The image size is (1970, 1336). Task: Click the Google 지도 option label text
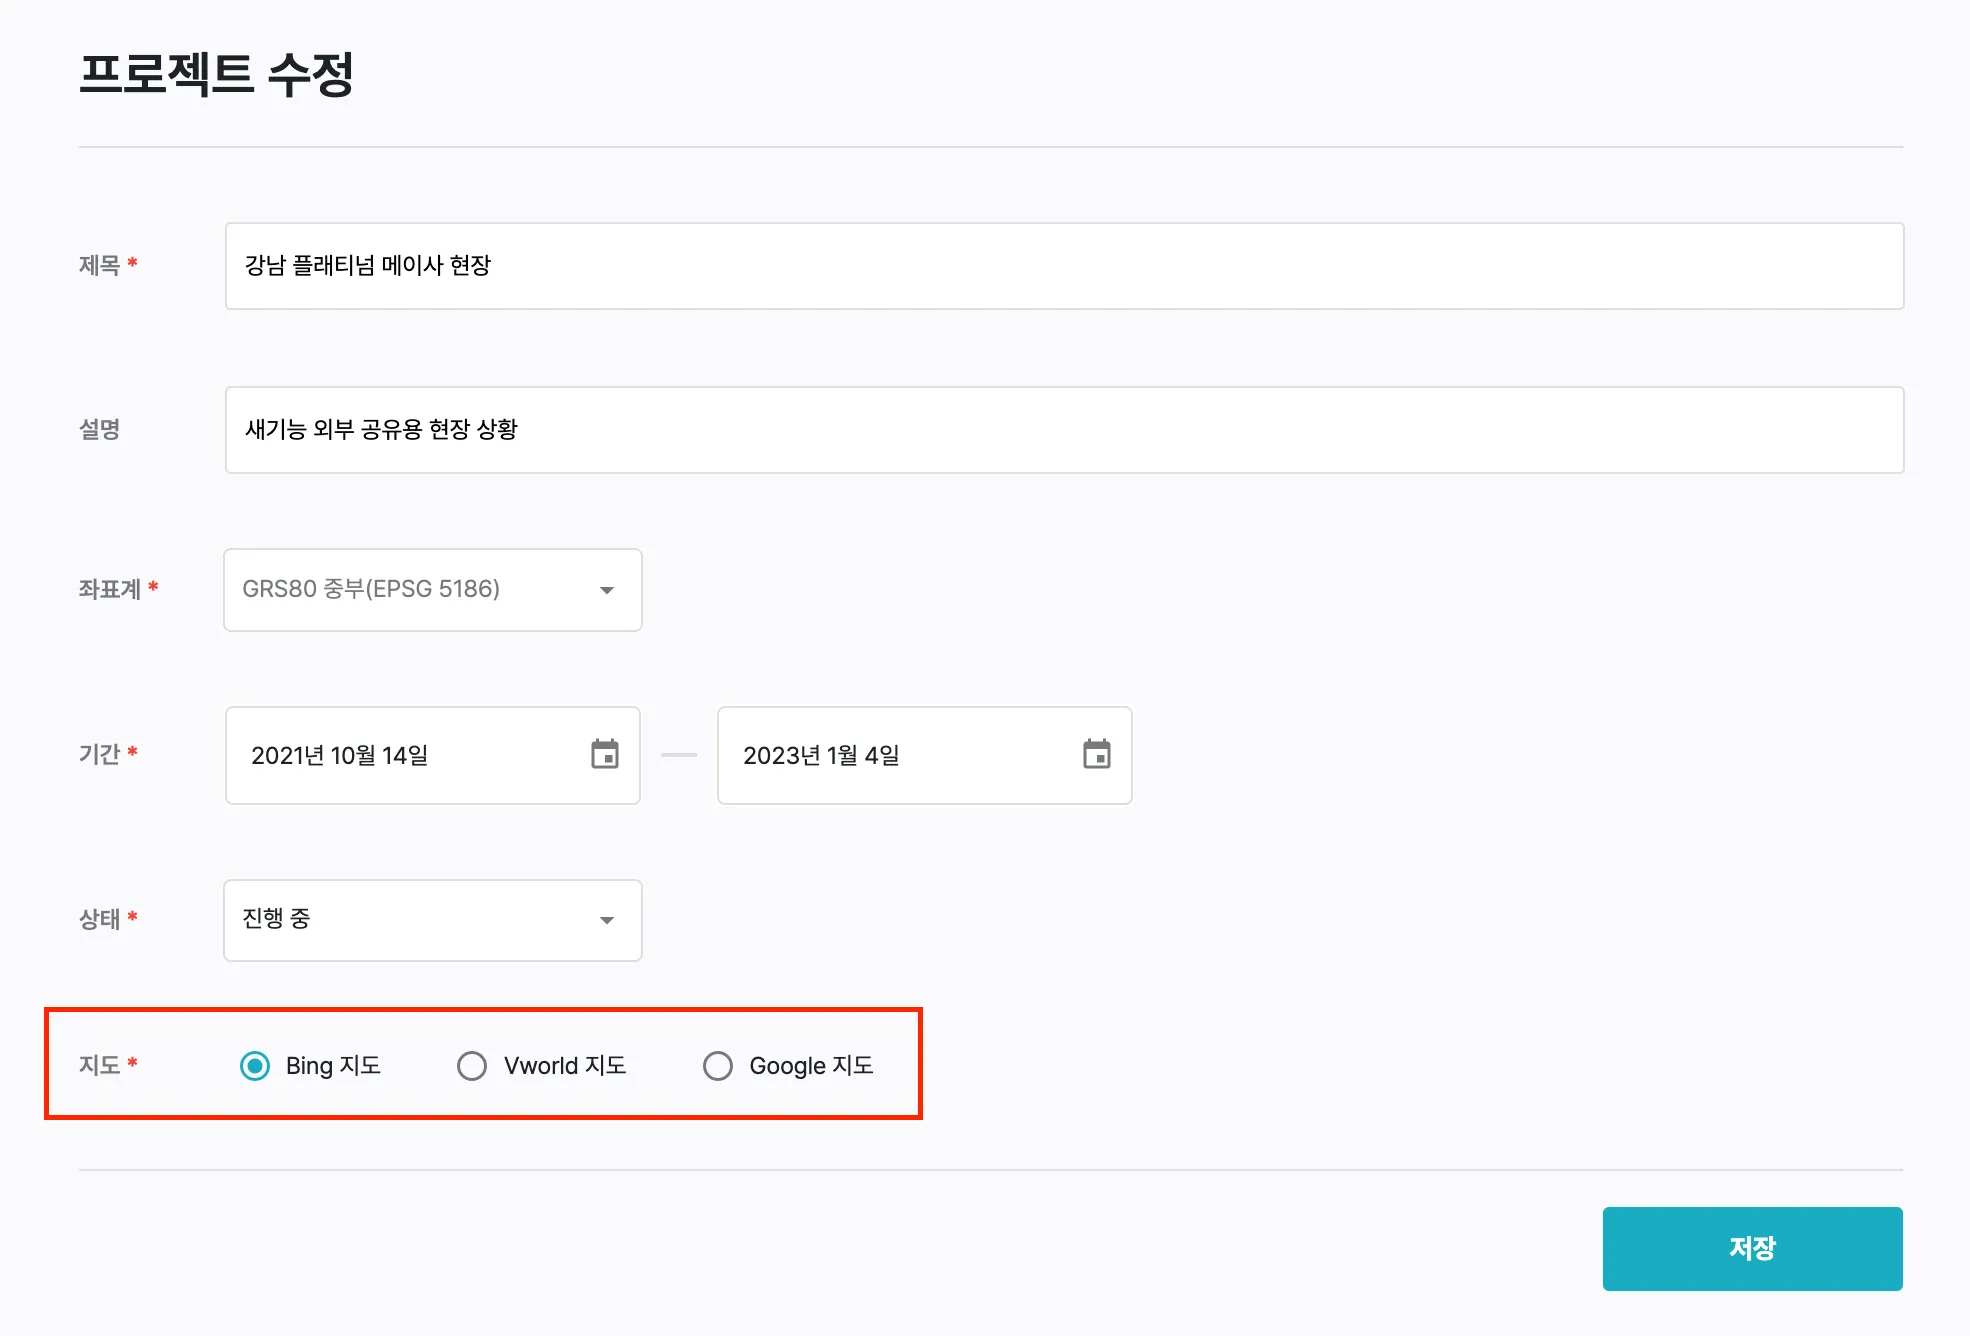811,1066
